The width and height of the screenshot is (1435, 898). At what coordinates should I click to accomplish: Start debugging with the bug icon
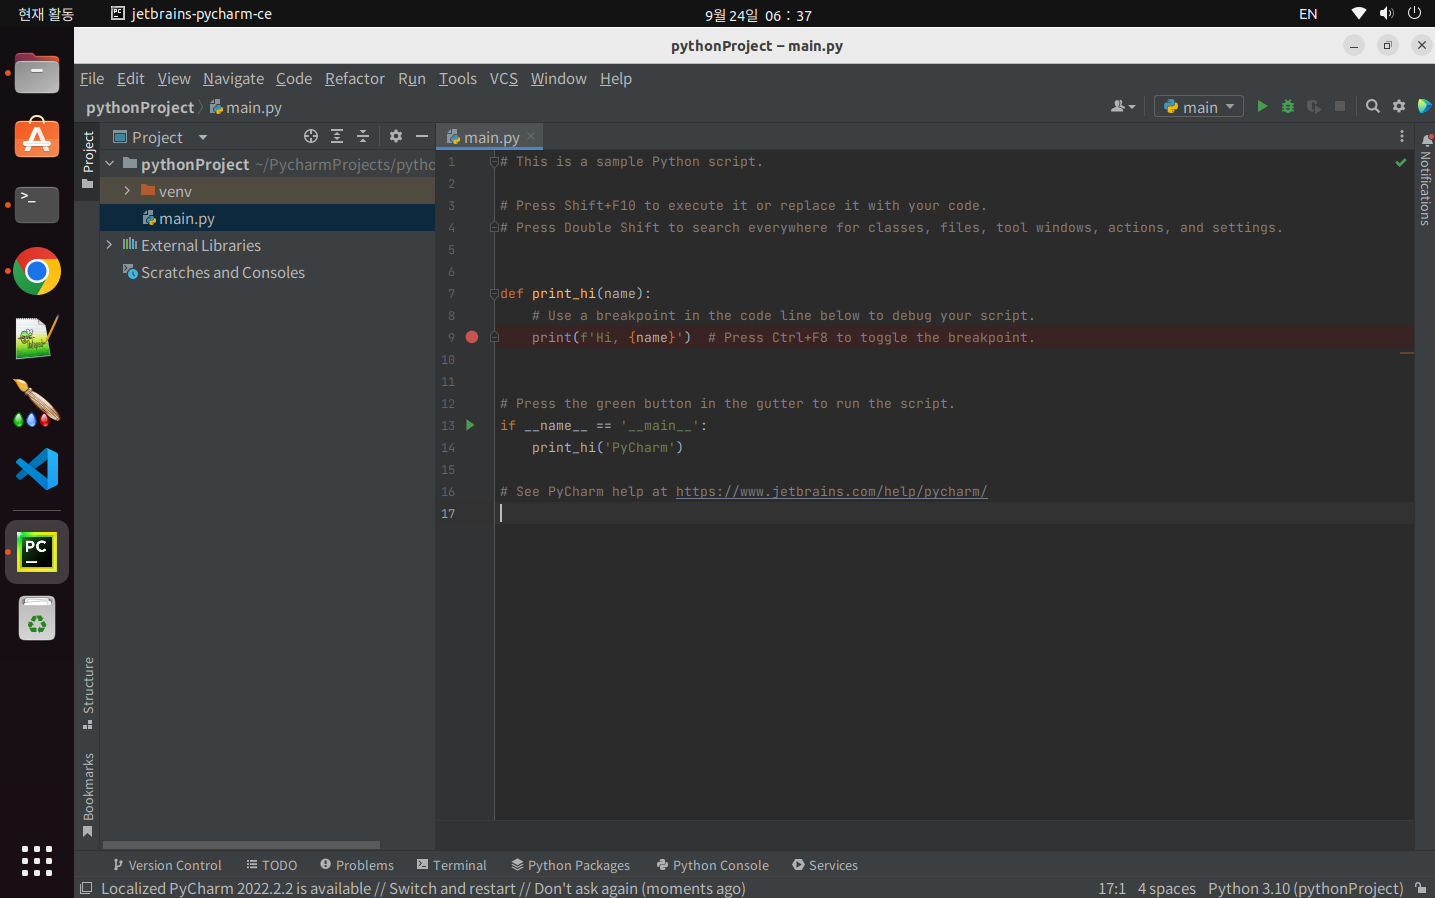pos(1288,106)
